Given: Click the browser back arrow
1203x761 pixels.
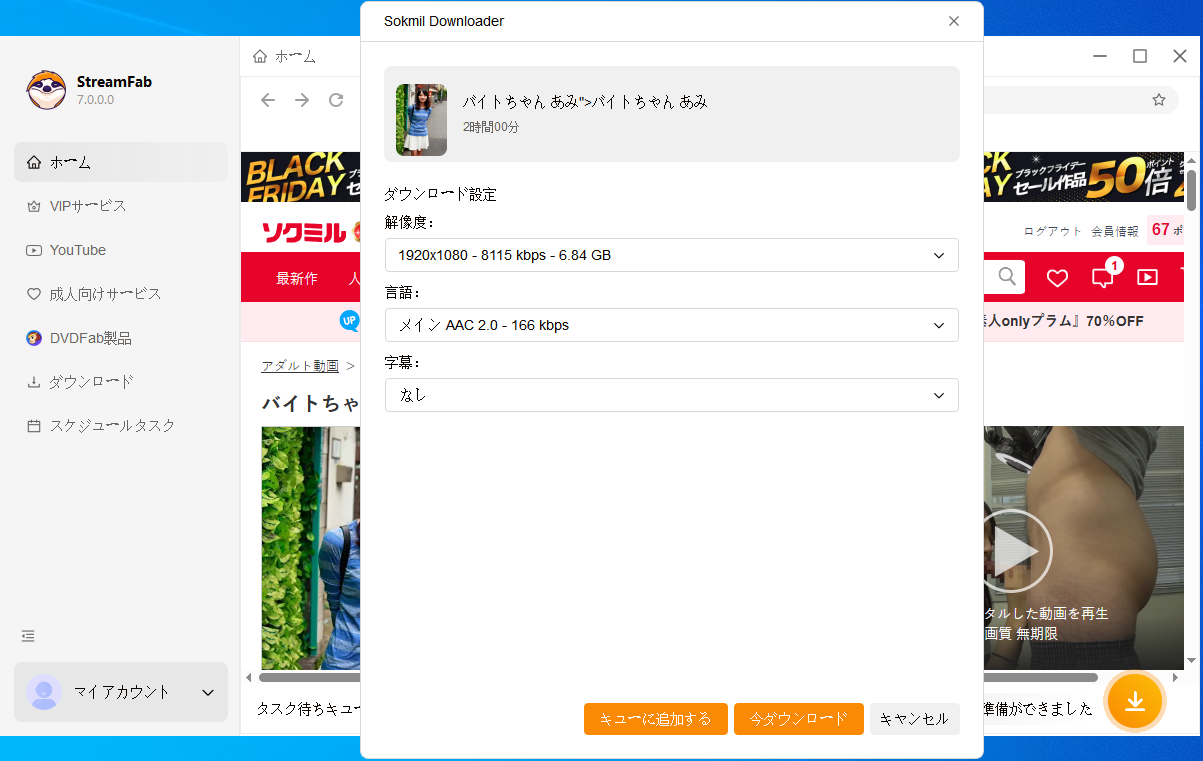Looking at the screenshot, I should [x=268, y=100].
